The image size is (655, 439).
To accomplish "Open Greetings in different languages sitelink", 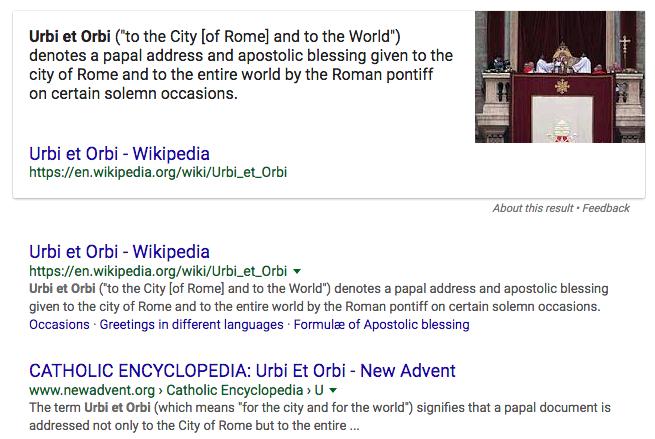I will tap(191, 325).
